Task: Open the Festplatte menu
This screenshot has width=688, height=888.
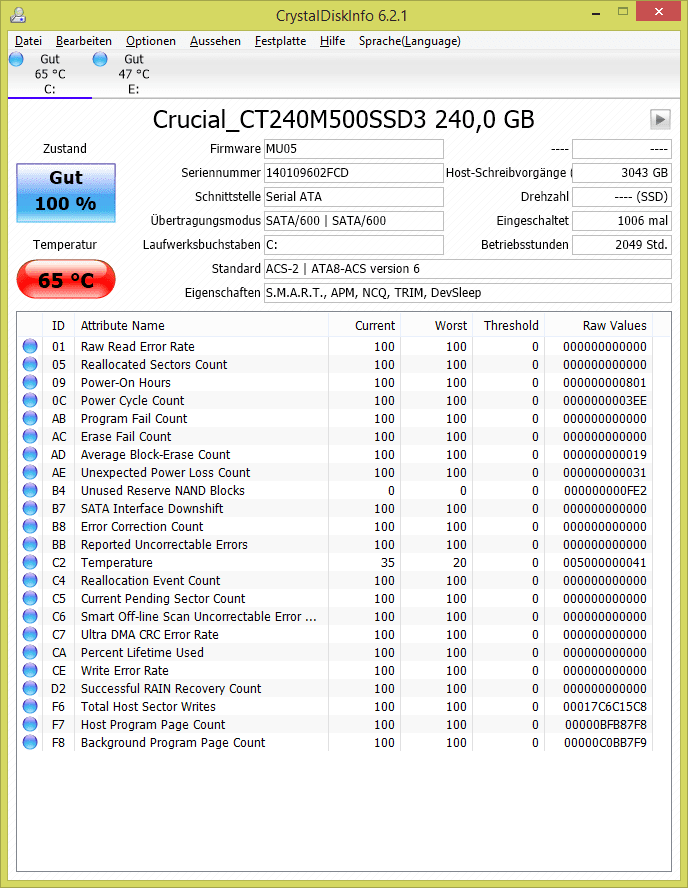Action: tap(280, 41)
